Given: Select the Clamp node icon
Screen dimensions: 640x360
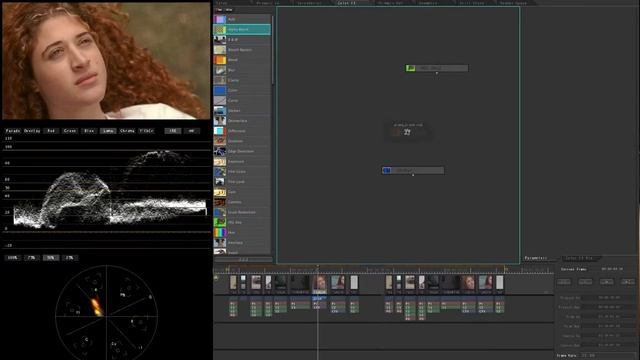Looking at the screenshot, I should [220, 80].
